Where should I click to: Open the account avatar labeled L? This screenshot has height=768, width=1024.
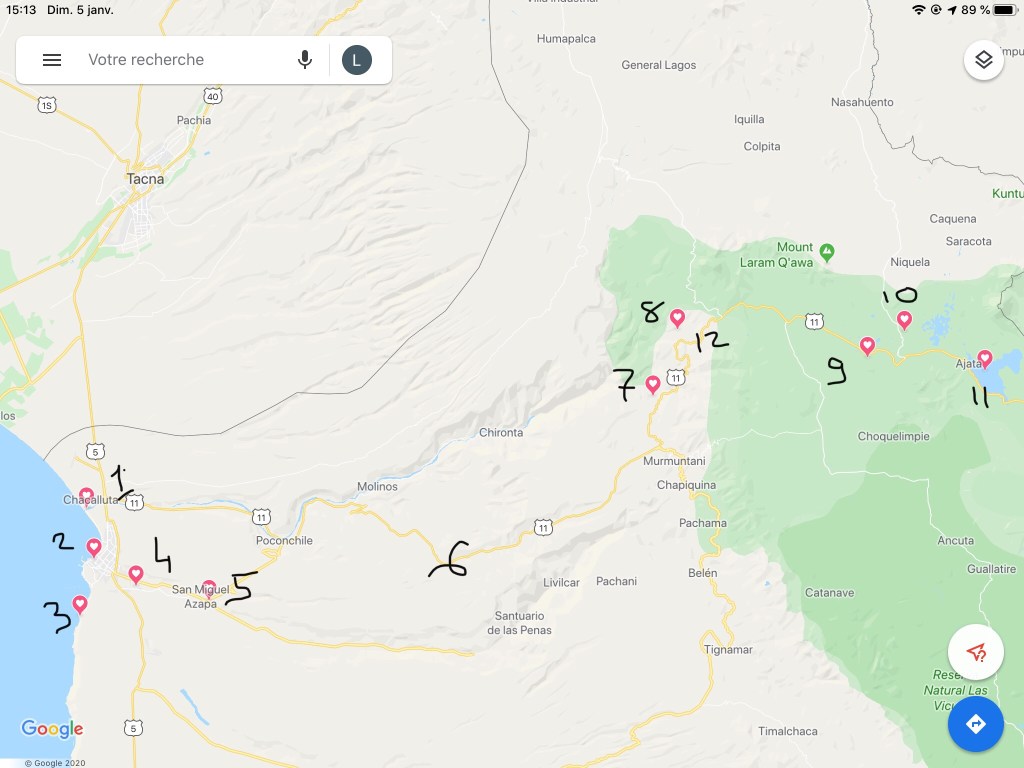(x=356, y=60)
